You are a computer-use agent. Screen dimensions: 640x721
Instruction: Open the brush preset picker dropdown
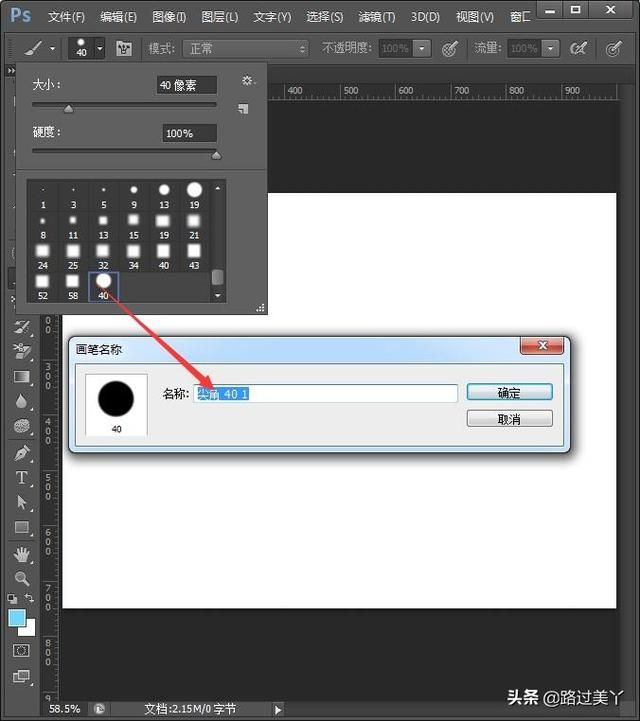coord(100,48)
